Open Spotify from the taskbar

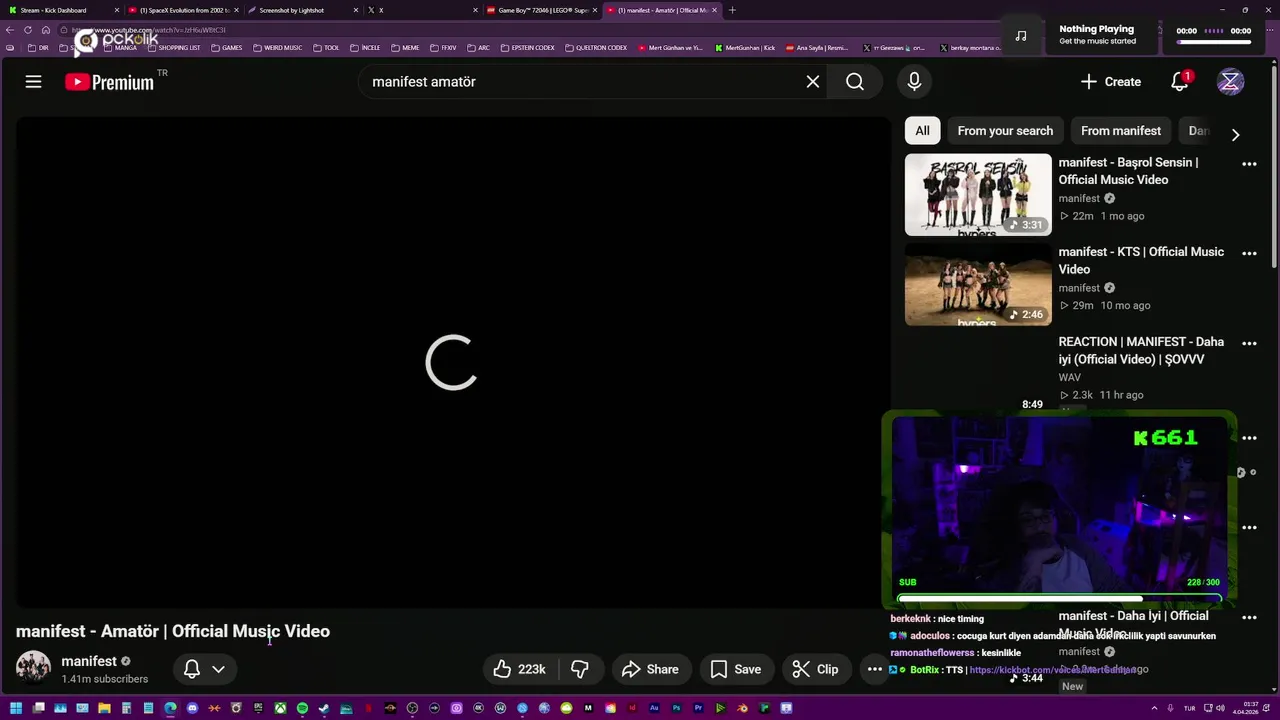[302, 708]
